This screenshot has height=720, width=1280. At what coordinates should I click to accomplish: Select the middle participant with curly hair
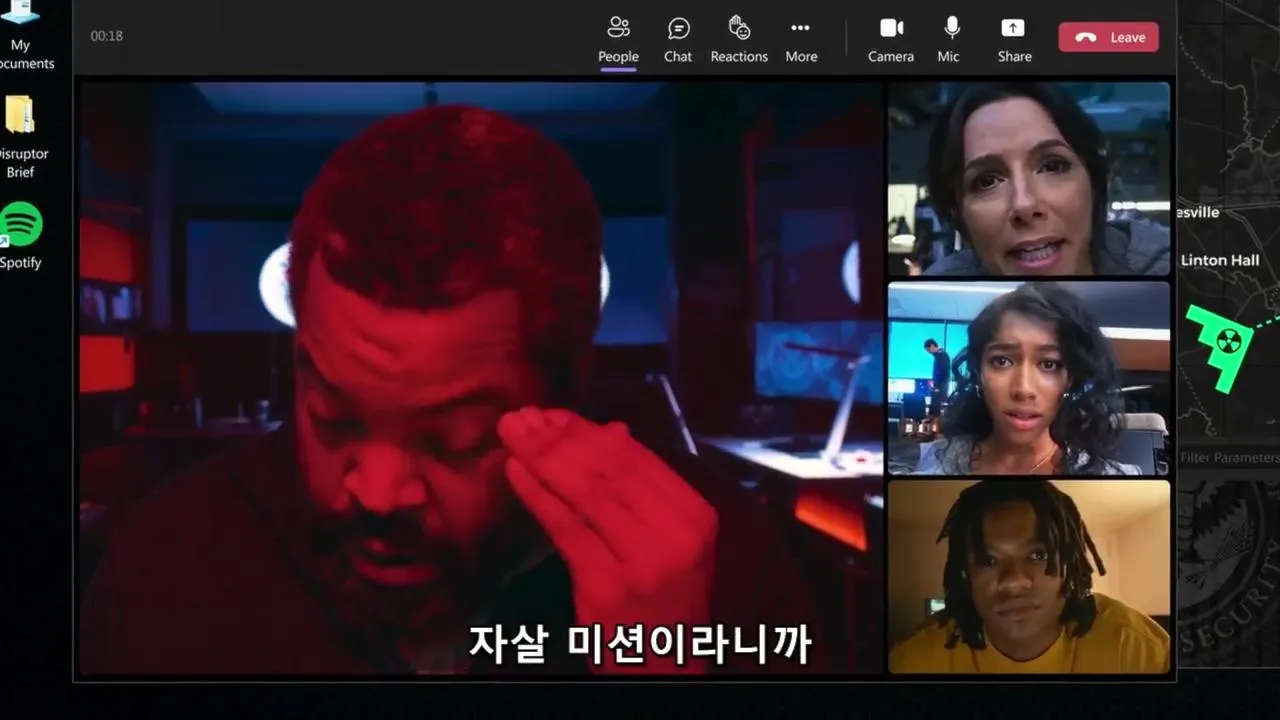click(x=1029, y=378)
